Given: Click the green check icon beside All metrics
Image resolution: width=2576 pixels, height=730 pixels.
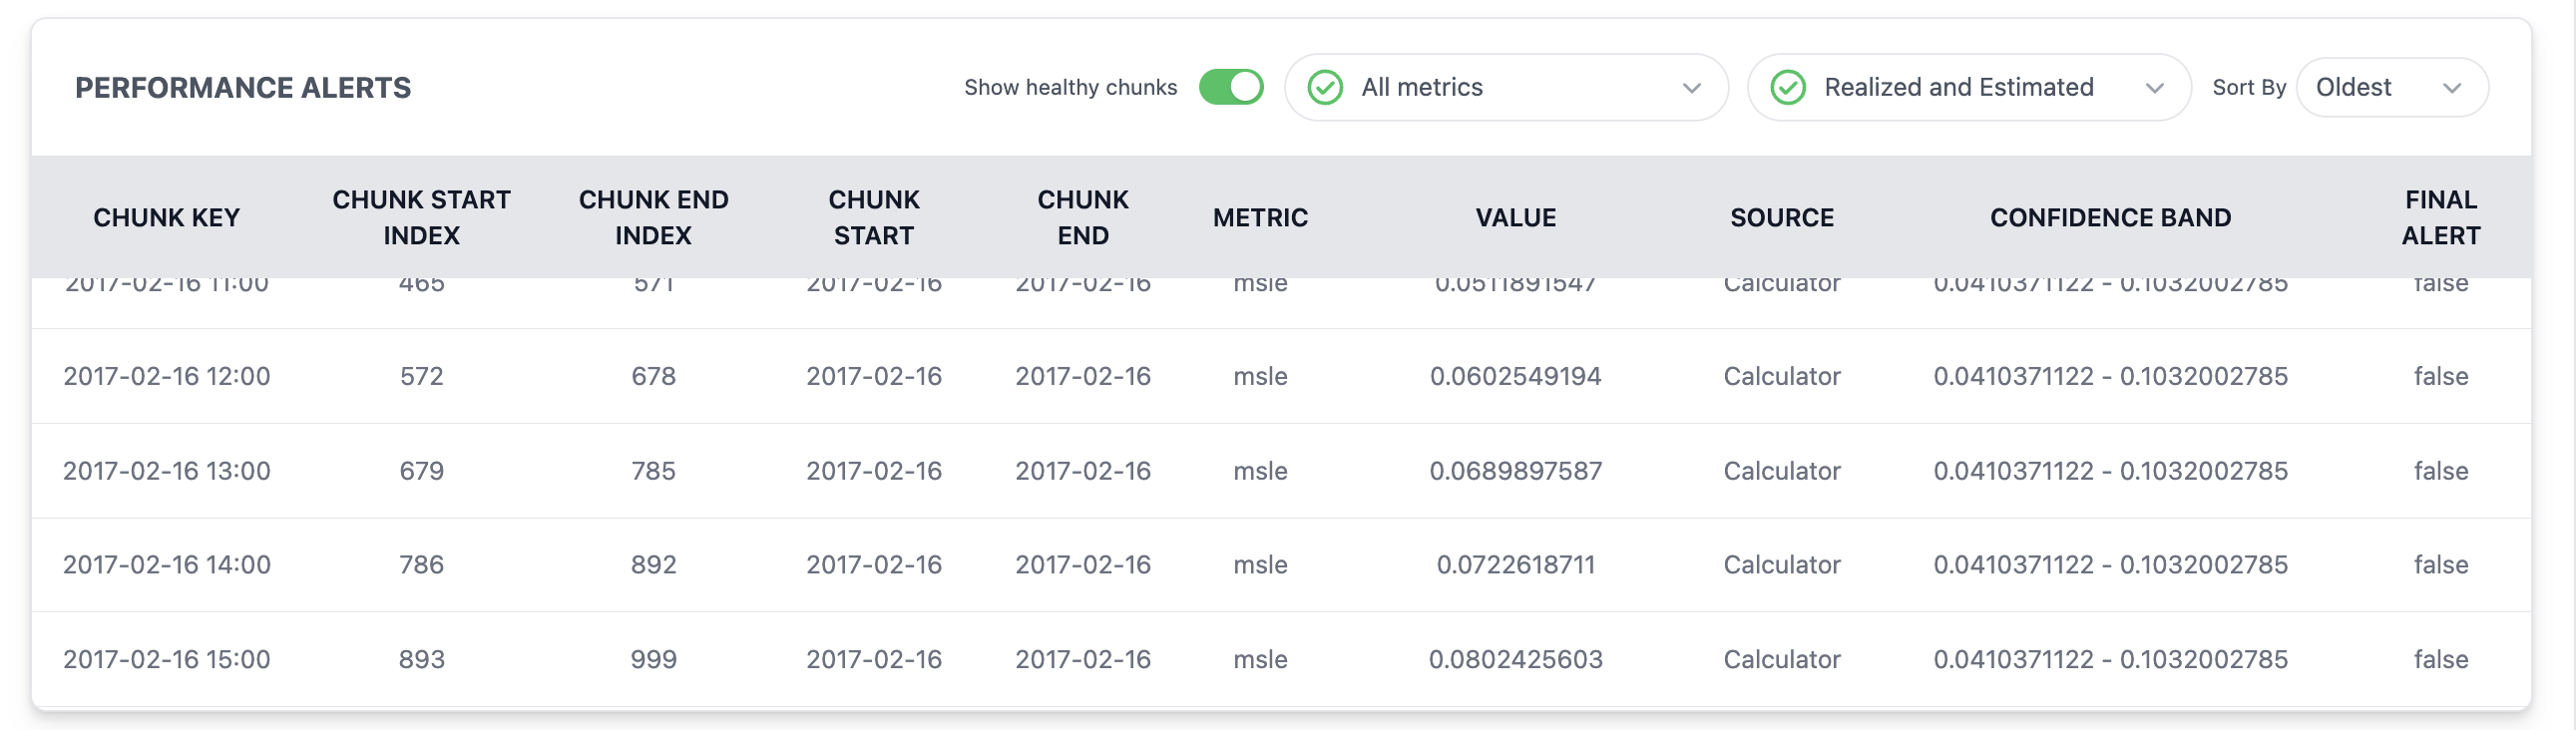Looking at the screenshot, I should coord(1325,87).
